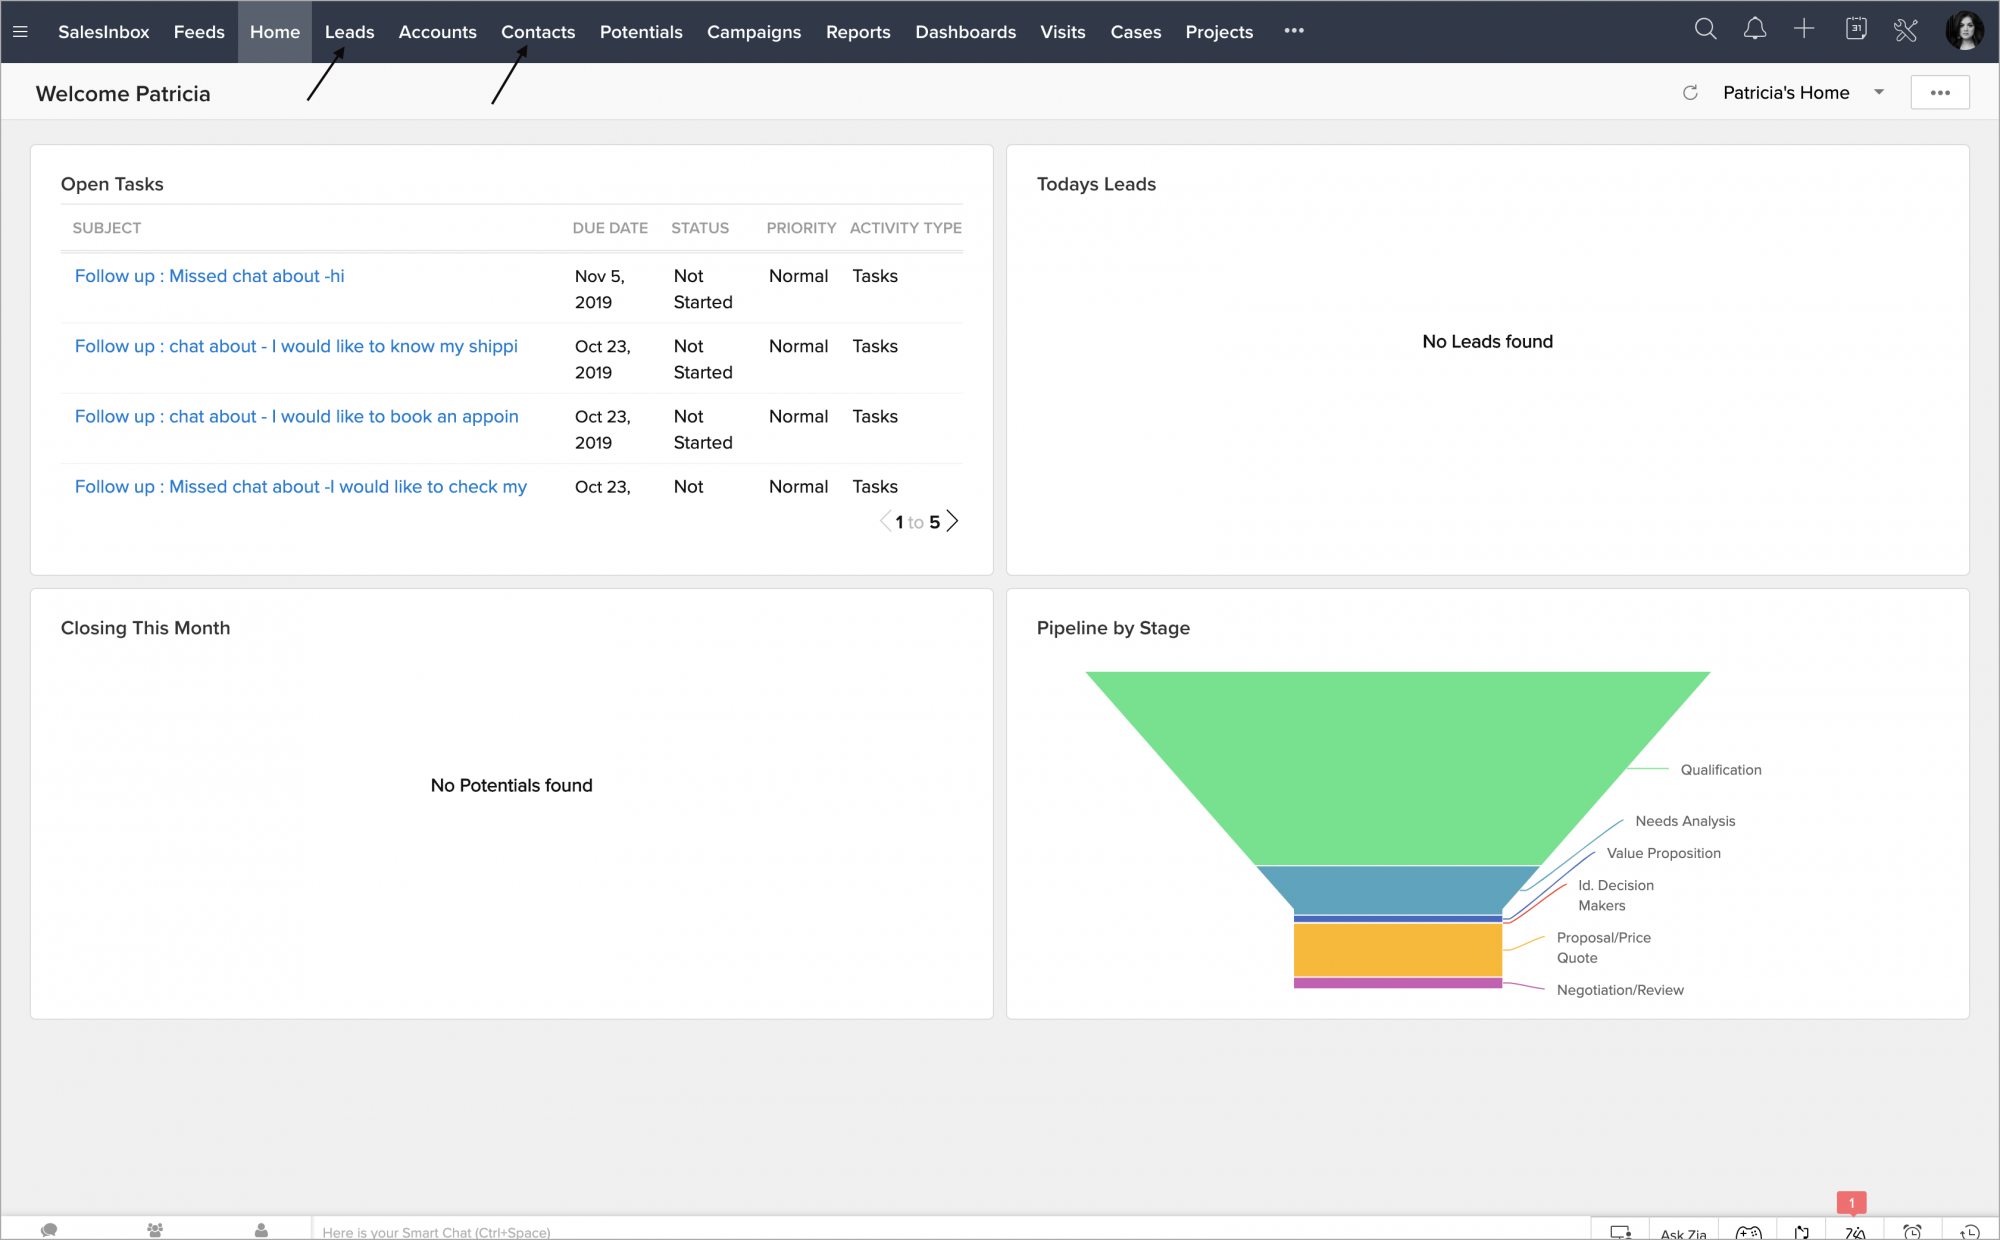Open 'Follow up : Missed chat about -hi' task
This screenshot has height=1240, width=2000.
210,276
